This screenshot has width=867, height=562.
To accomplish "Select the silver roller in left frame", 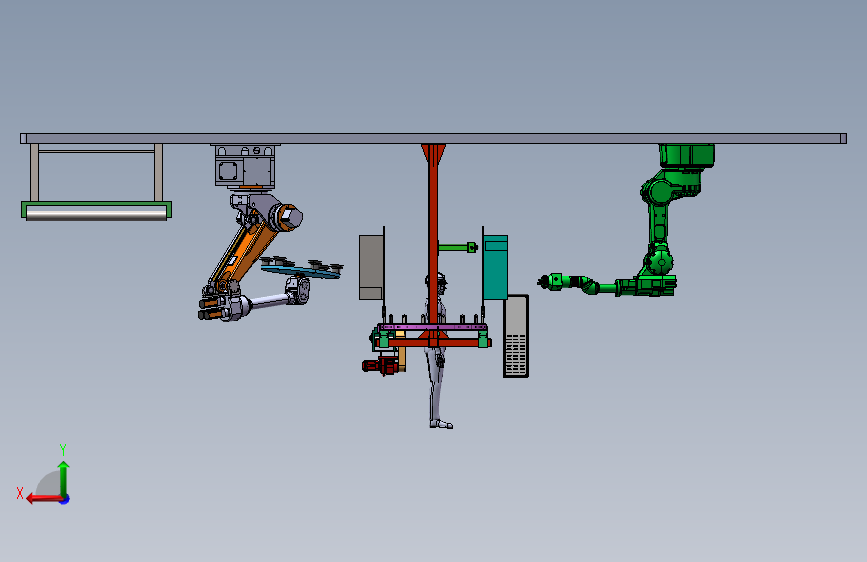I will pyautogui.click(x=96, y=213).
